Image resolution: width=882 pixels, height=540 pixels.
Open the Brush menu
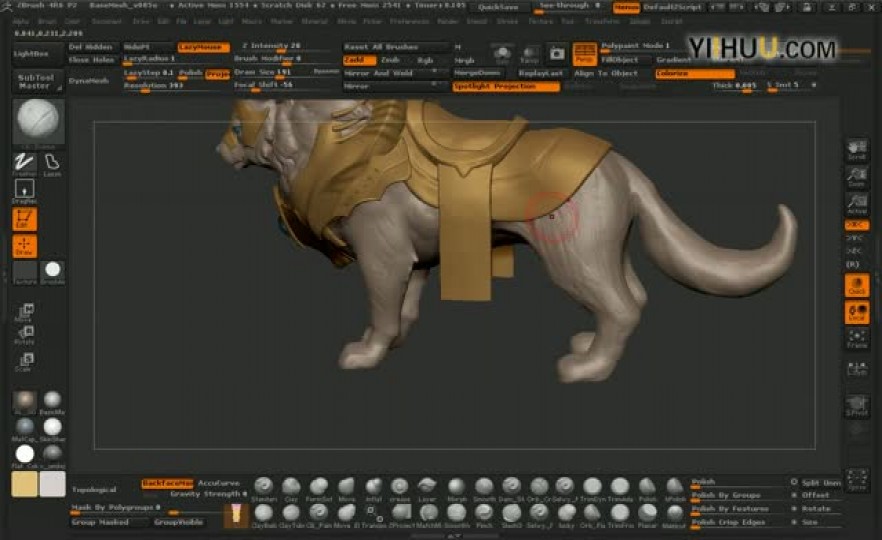point(47,21)
